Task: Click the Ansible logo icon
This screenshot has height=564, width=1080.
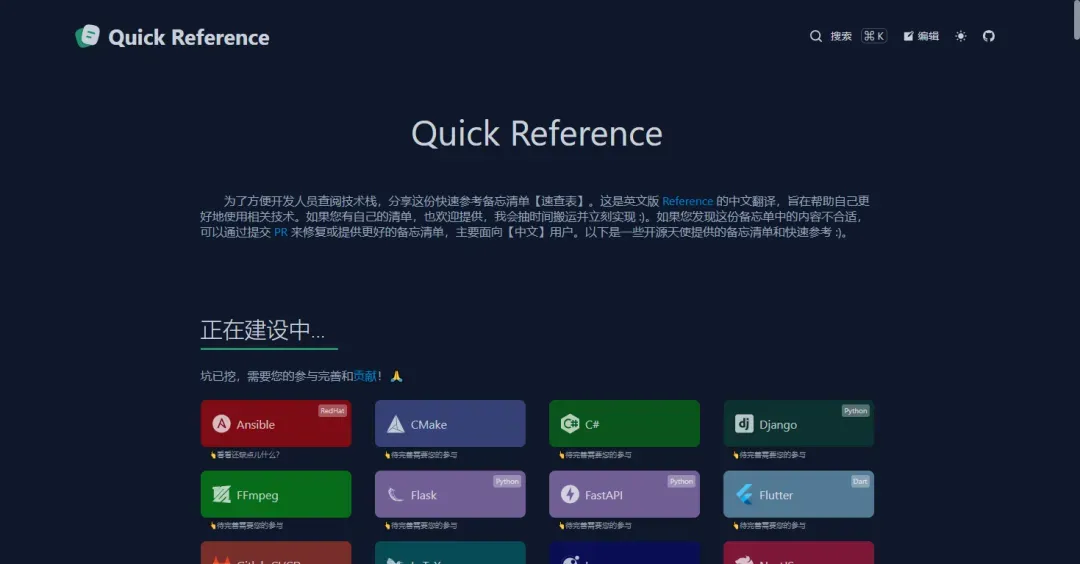Action: coord(221,424)
